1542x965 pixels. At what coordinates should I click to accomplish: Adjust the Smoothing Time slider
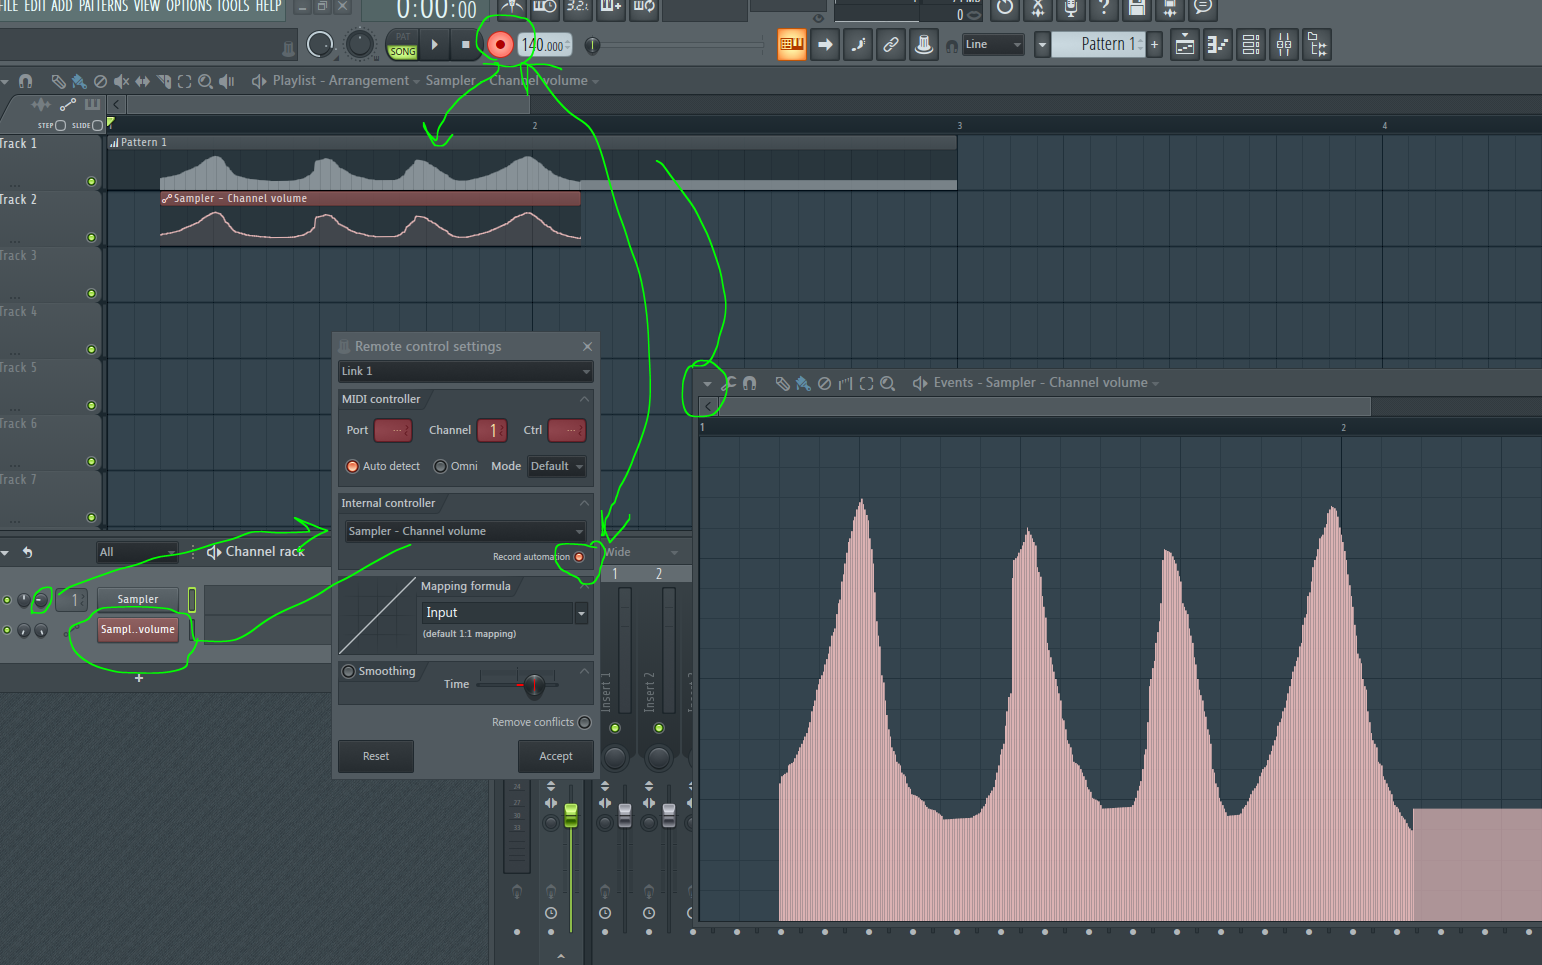[534, 685]
